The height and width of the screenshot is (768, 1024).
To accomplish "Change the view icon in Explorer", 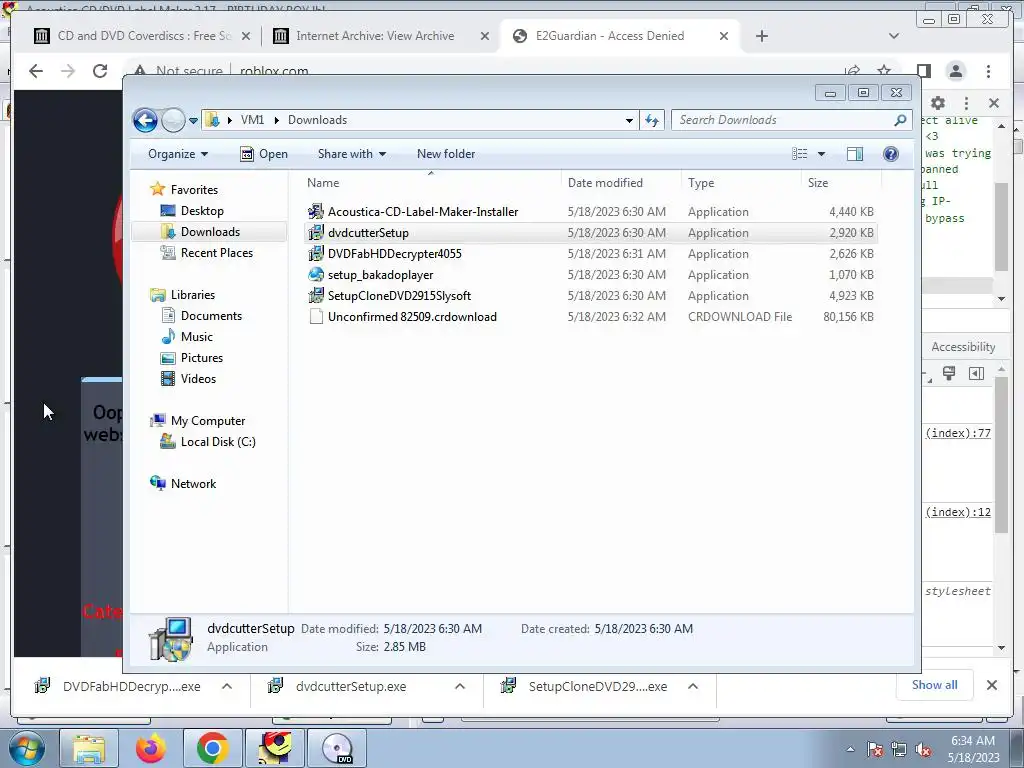I will pos(800,154).
